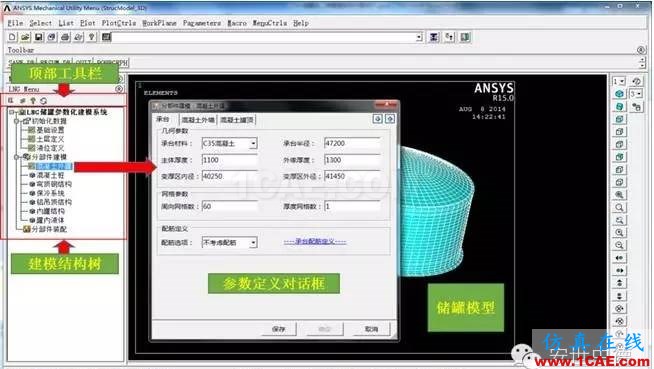Click the New Analysis icon in top toolbar
The height and width of the screenshot is (369, 654).
coord(13,37)
